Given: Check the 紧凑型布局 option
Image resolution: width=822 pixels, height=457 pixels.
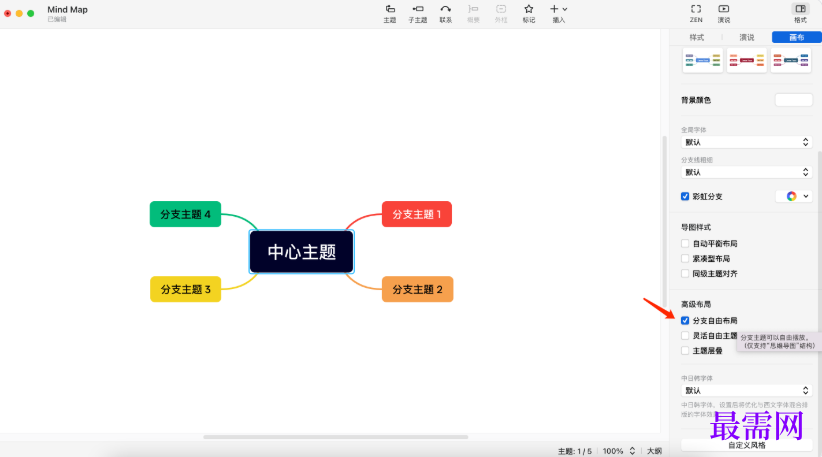Looking at the screenshot, I should pos(685,258).
